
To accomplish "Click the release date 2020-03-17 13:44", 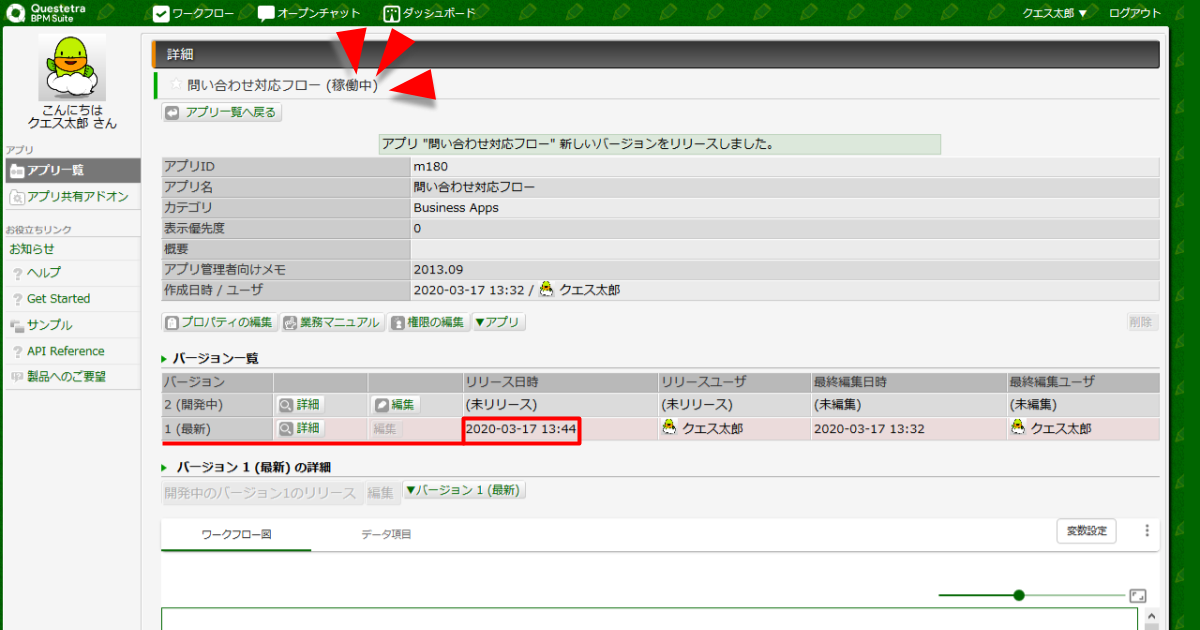I will click(521, 429).
